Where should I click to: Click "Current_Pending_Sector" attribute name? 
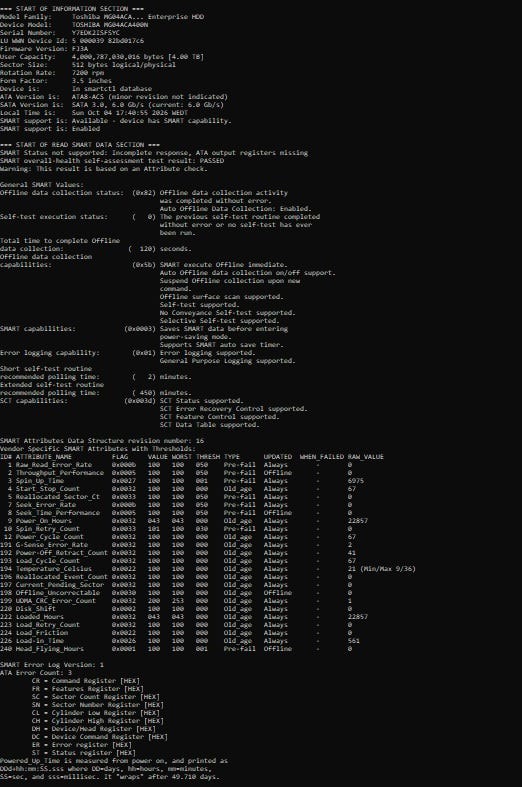tap(60, 585)
